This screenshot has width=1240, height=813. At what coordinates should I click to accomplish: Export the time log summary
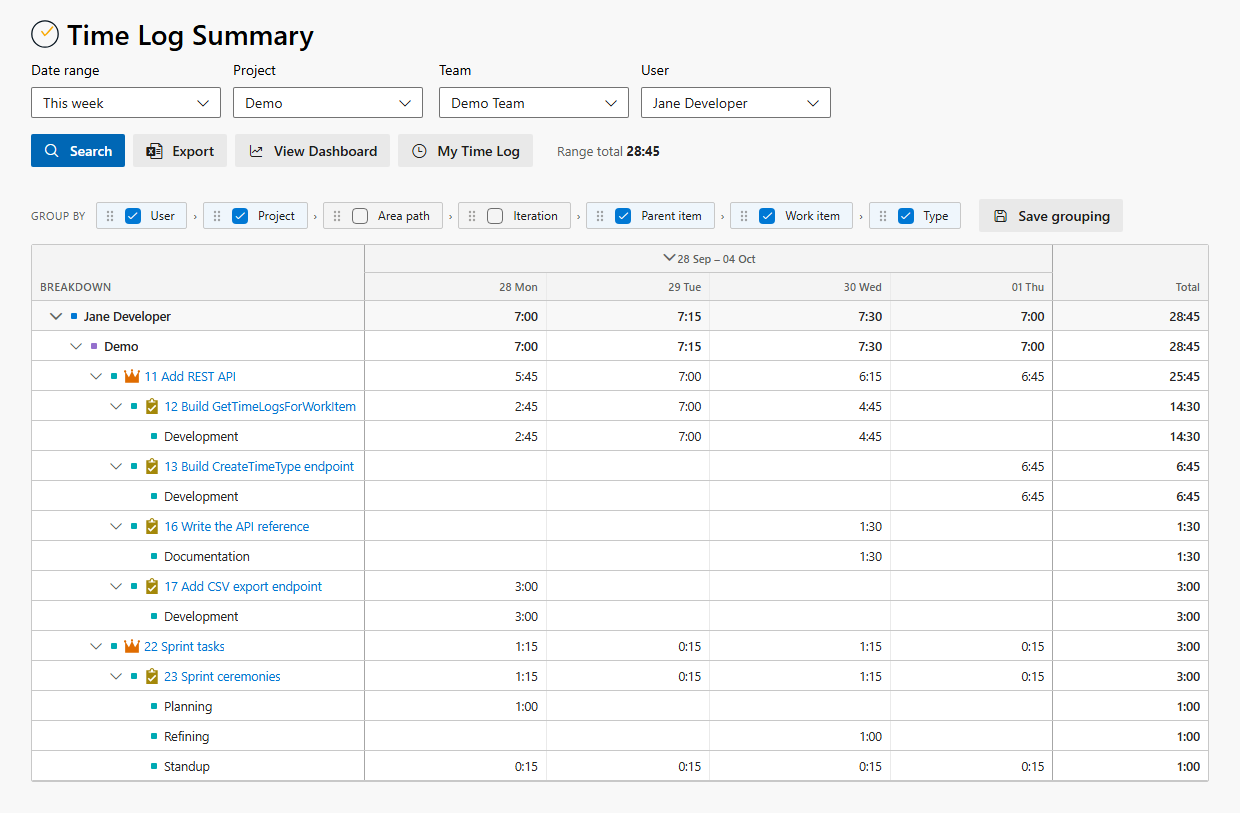pos(180,151)
